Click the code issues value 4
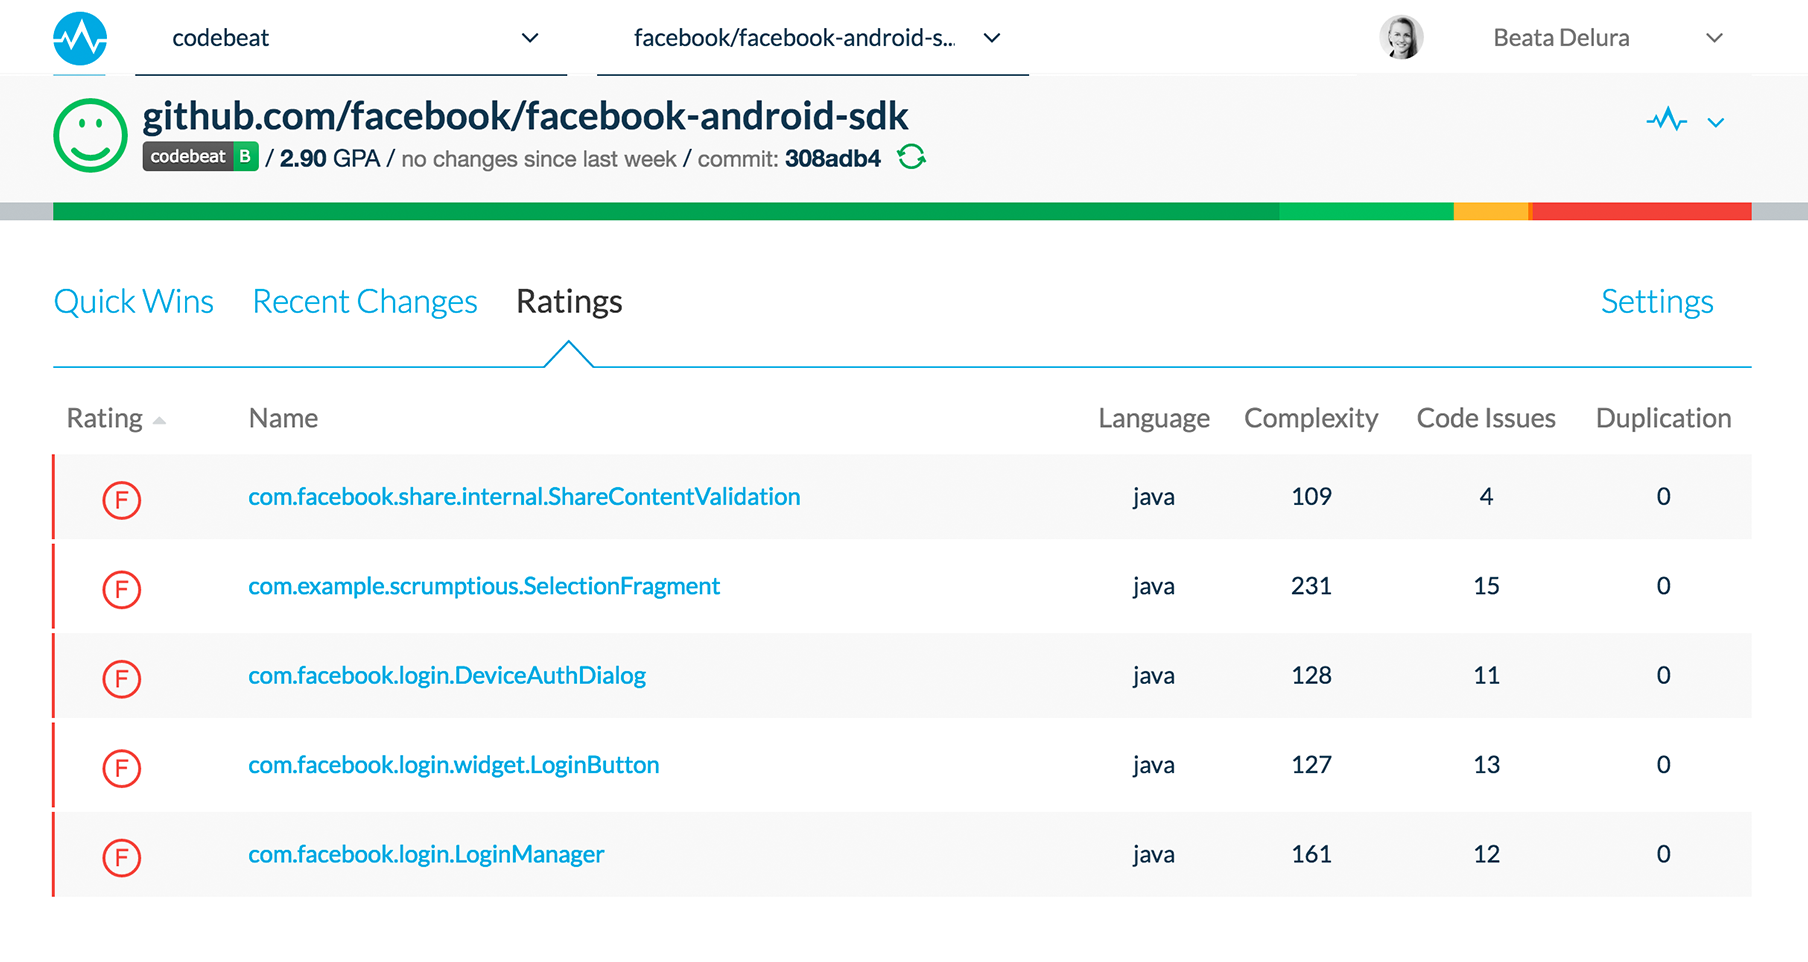The image size is (1808, 962). [x=1486, y=497]
